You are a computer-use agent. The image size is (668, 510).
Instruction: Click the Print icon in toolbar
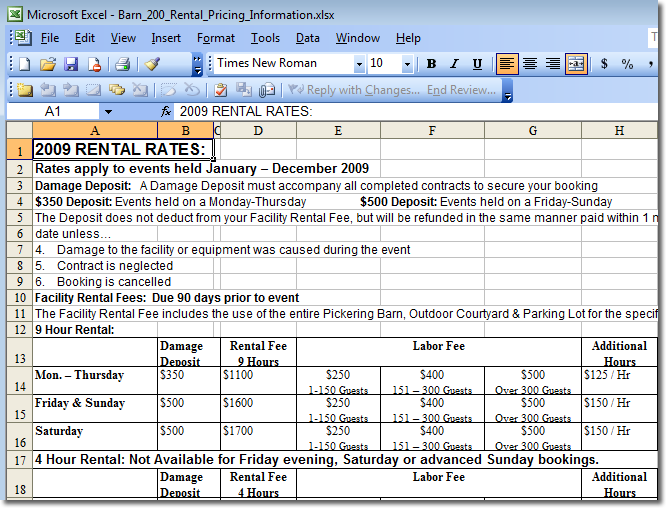(x=122, y=64)
